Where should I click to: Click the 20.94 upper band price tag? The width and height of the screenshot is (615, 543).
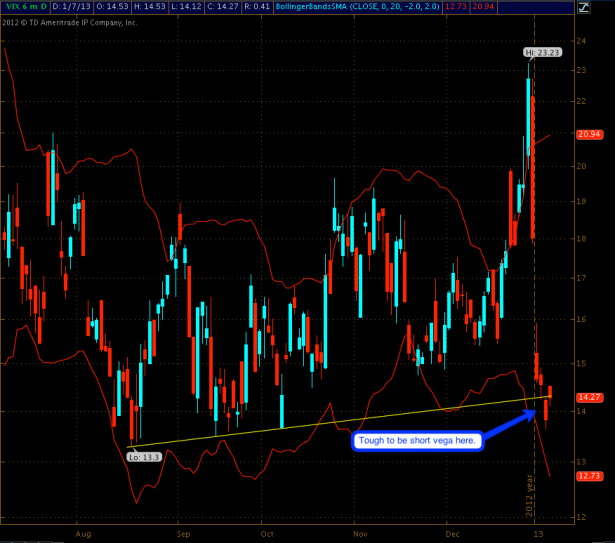pyautogui.click(x=588, y=134)
